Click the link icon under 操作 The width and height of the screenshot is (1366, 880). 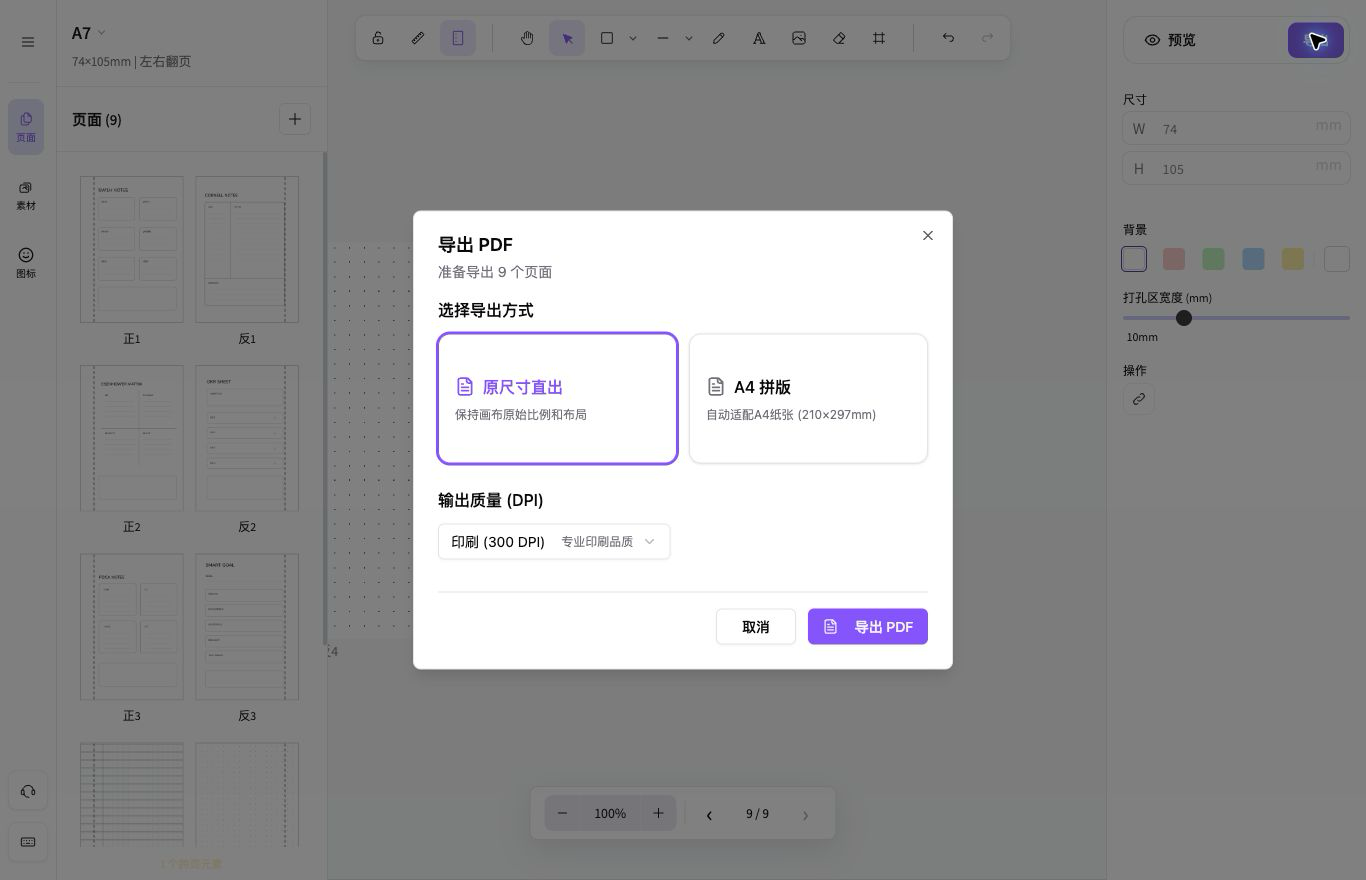point(1139,399)
